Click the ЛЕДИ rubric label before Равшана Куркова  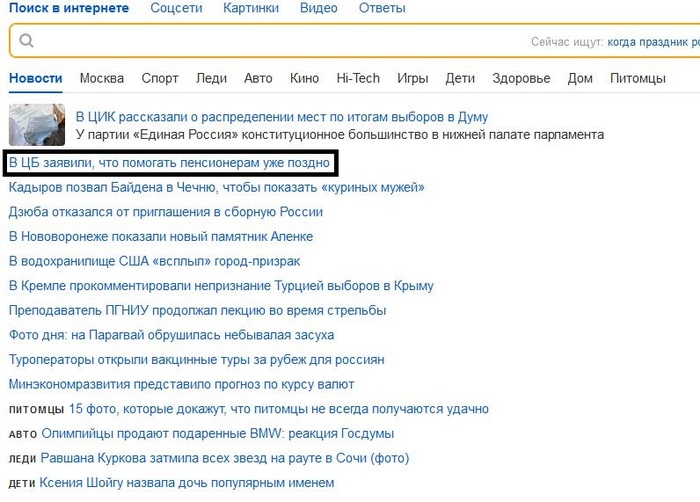[22, 459]
